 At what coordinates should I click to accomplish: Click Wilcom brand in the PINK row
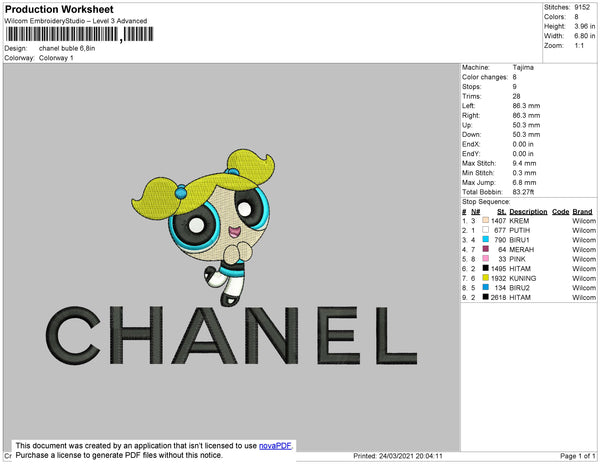pyautogui.click(x=584, y=259)
